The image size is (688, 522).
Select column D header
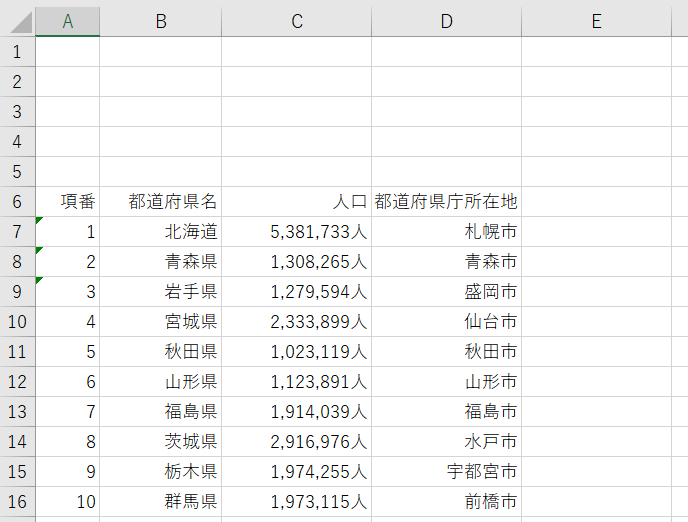tap(446, 21)
